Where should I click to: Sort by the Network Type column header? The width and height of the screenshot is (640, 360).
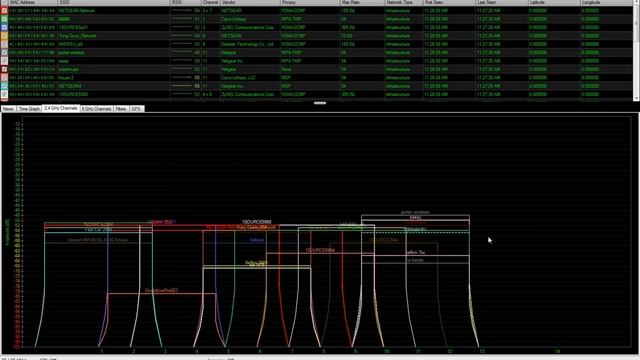(x=404, y=2)
